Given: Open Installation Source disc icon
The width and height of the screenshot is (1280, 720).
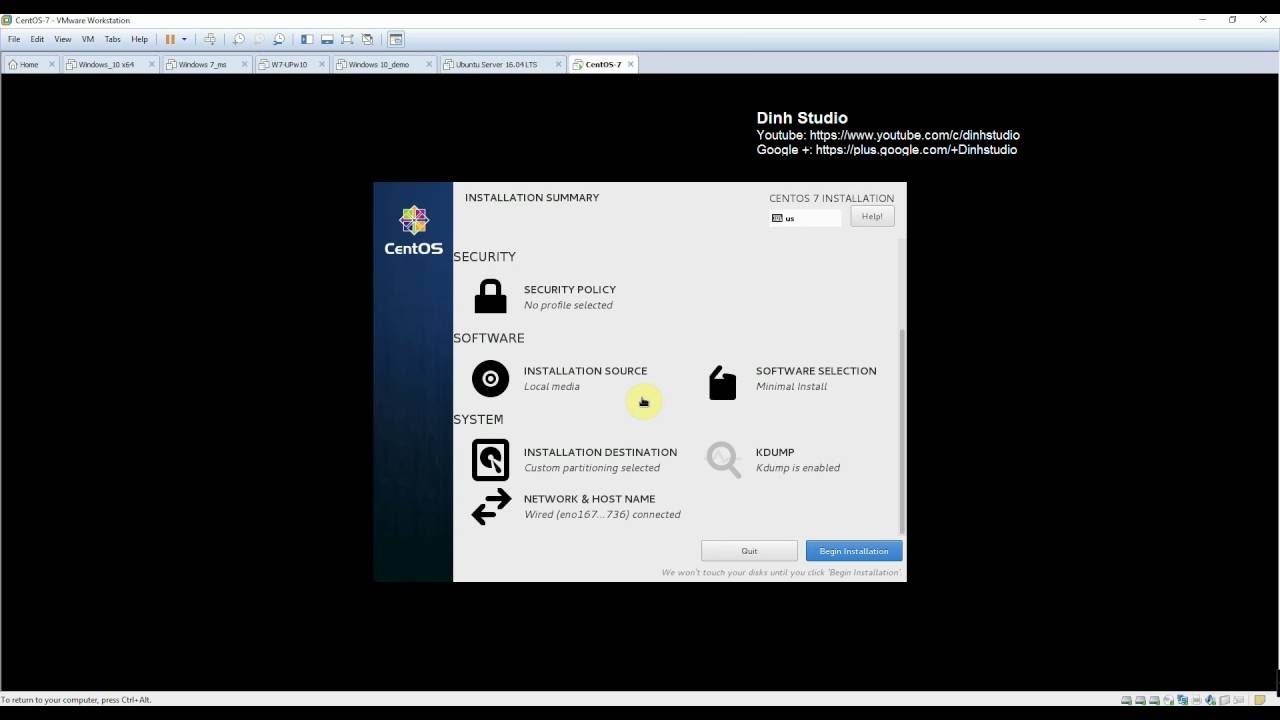Looking at the screenshot, I should pos(490,378).
